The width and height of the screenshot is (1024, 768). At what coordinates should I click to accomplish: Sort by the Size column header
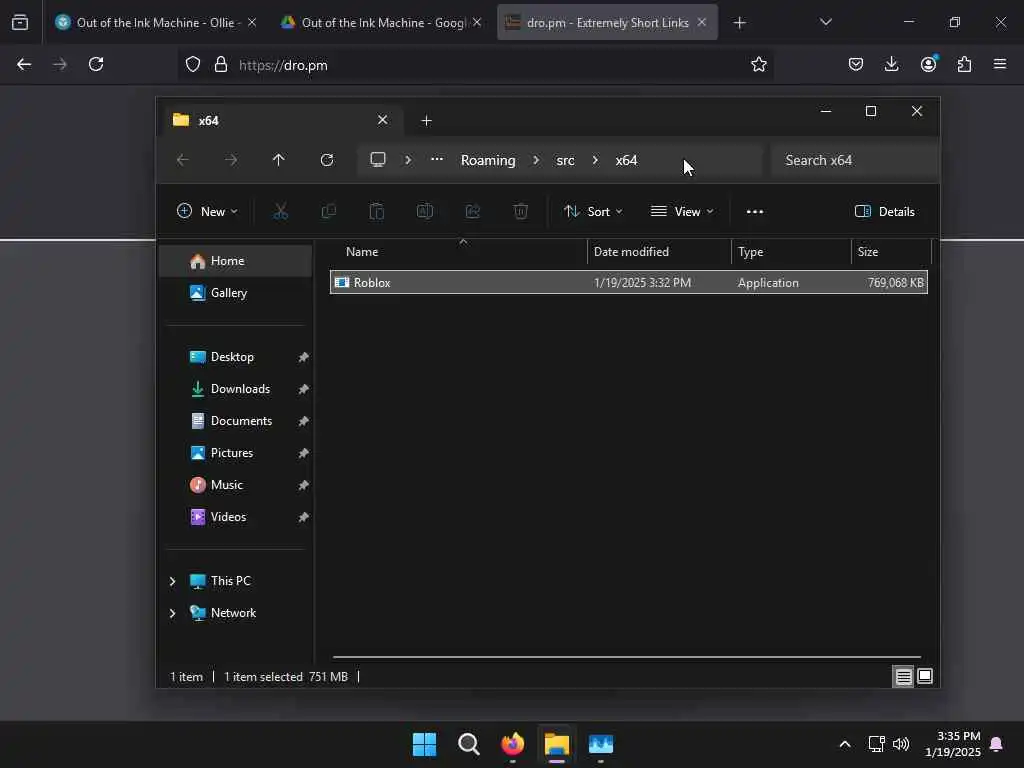pos(891,251)
